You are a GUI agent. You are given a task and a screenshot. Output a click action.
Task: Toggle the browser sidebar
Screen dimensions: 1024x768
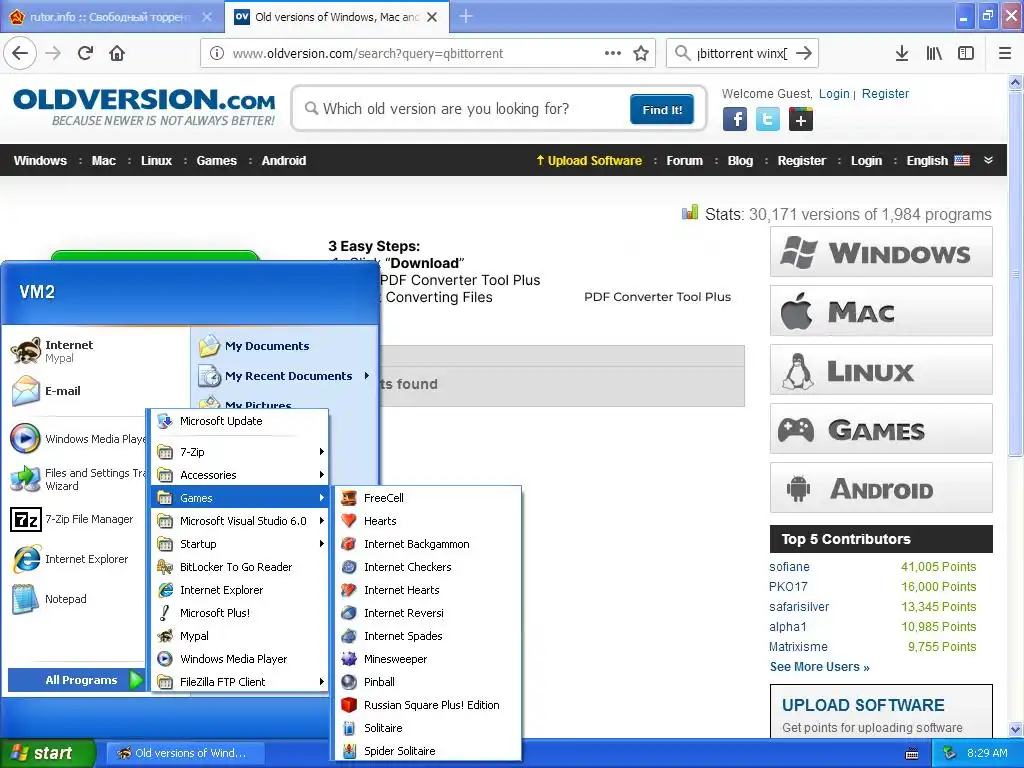point(966,54)
